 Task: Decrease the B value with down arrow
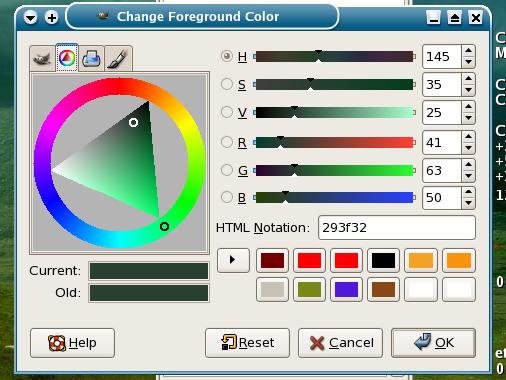coord(469,203)
